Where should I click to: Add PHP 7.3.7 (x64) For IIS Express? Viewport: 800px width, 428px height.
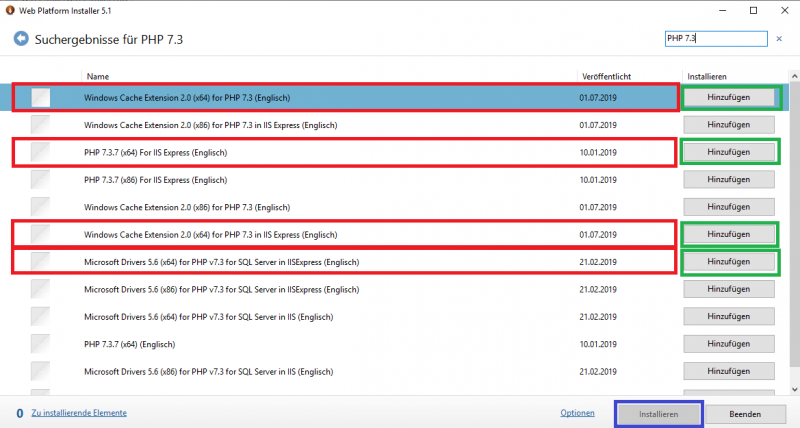click(x=728, y=152)
